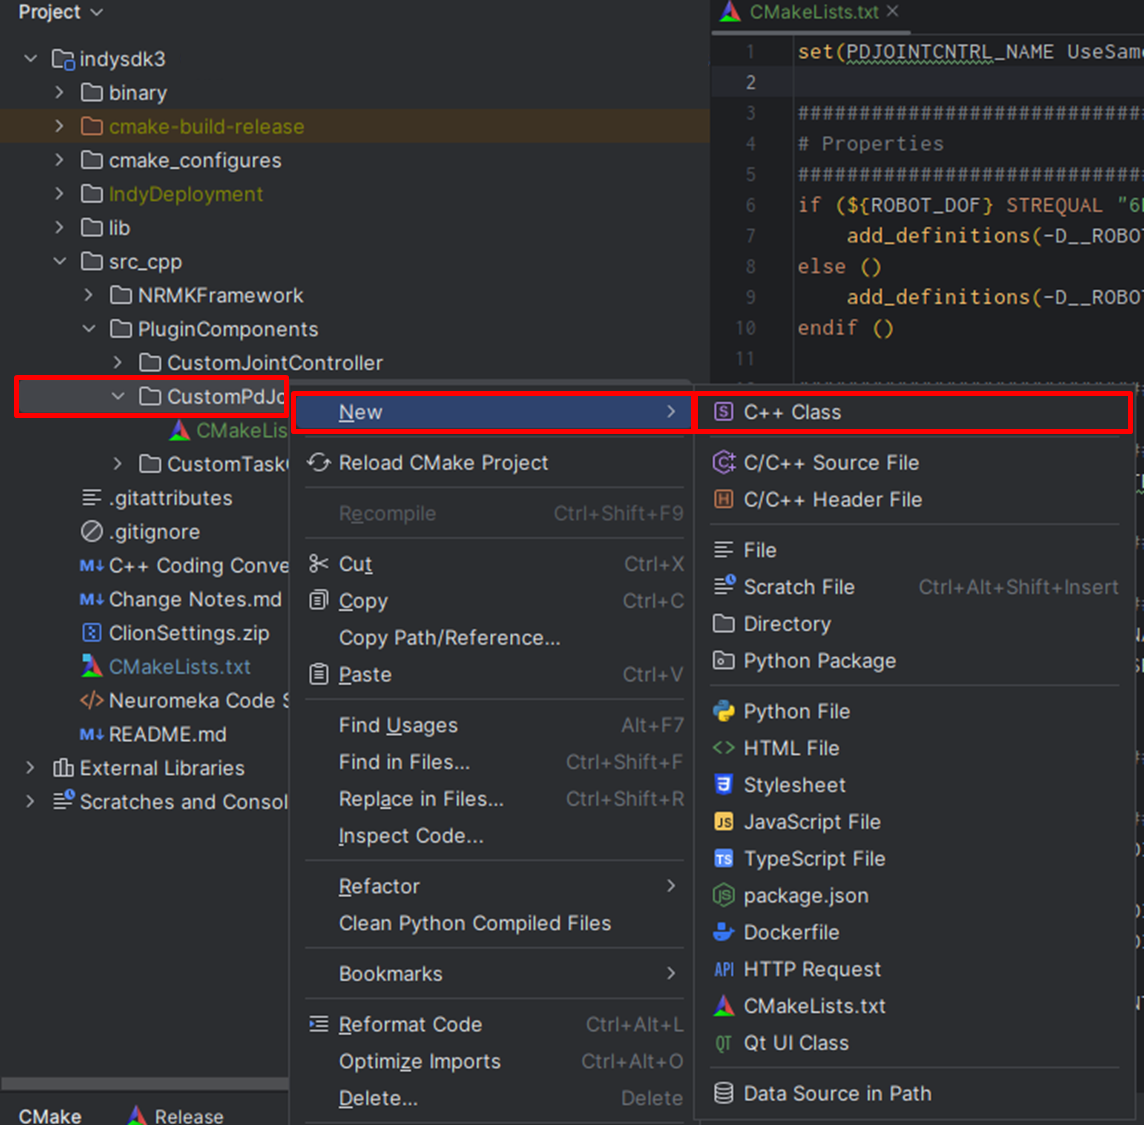
Task: Open the Project view dropdown
Action: tap(61, 12)
